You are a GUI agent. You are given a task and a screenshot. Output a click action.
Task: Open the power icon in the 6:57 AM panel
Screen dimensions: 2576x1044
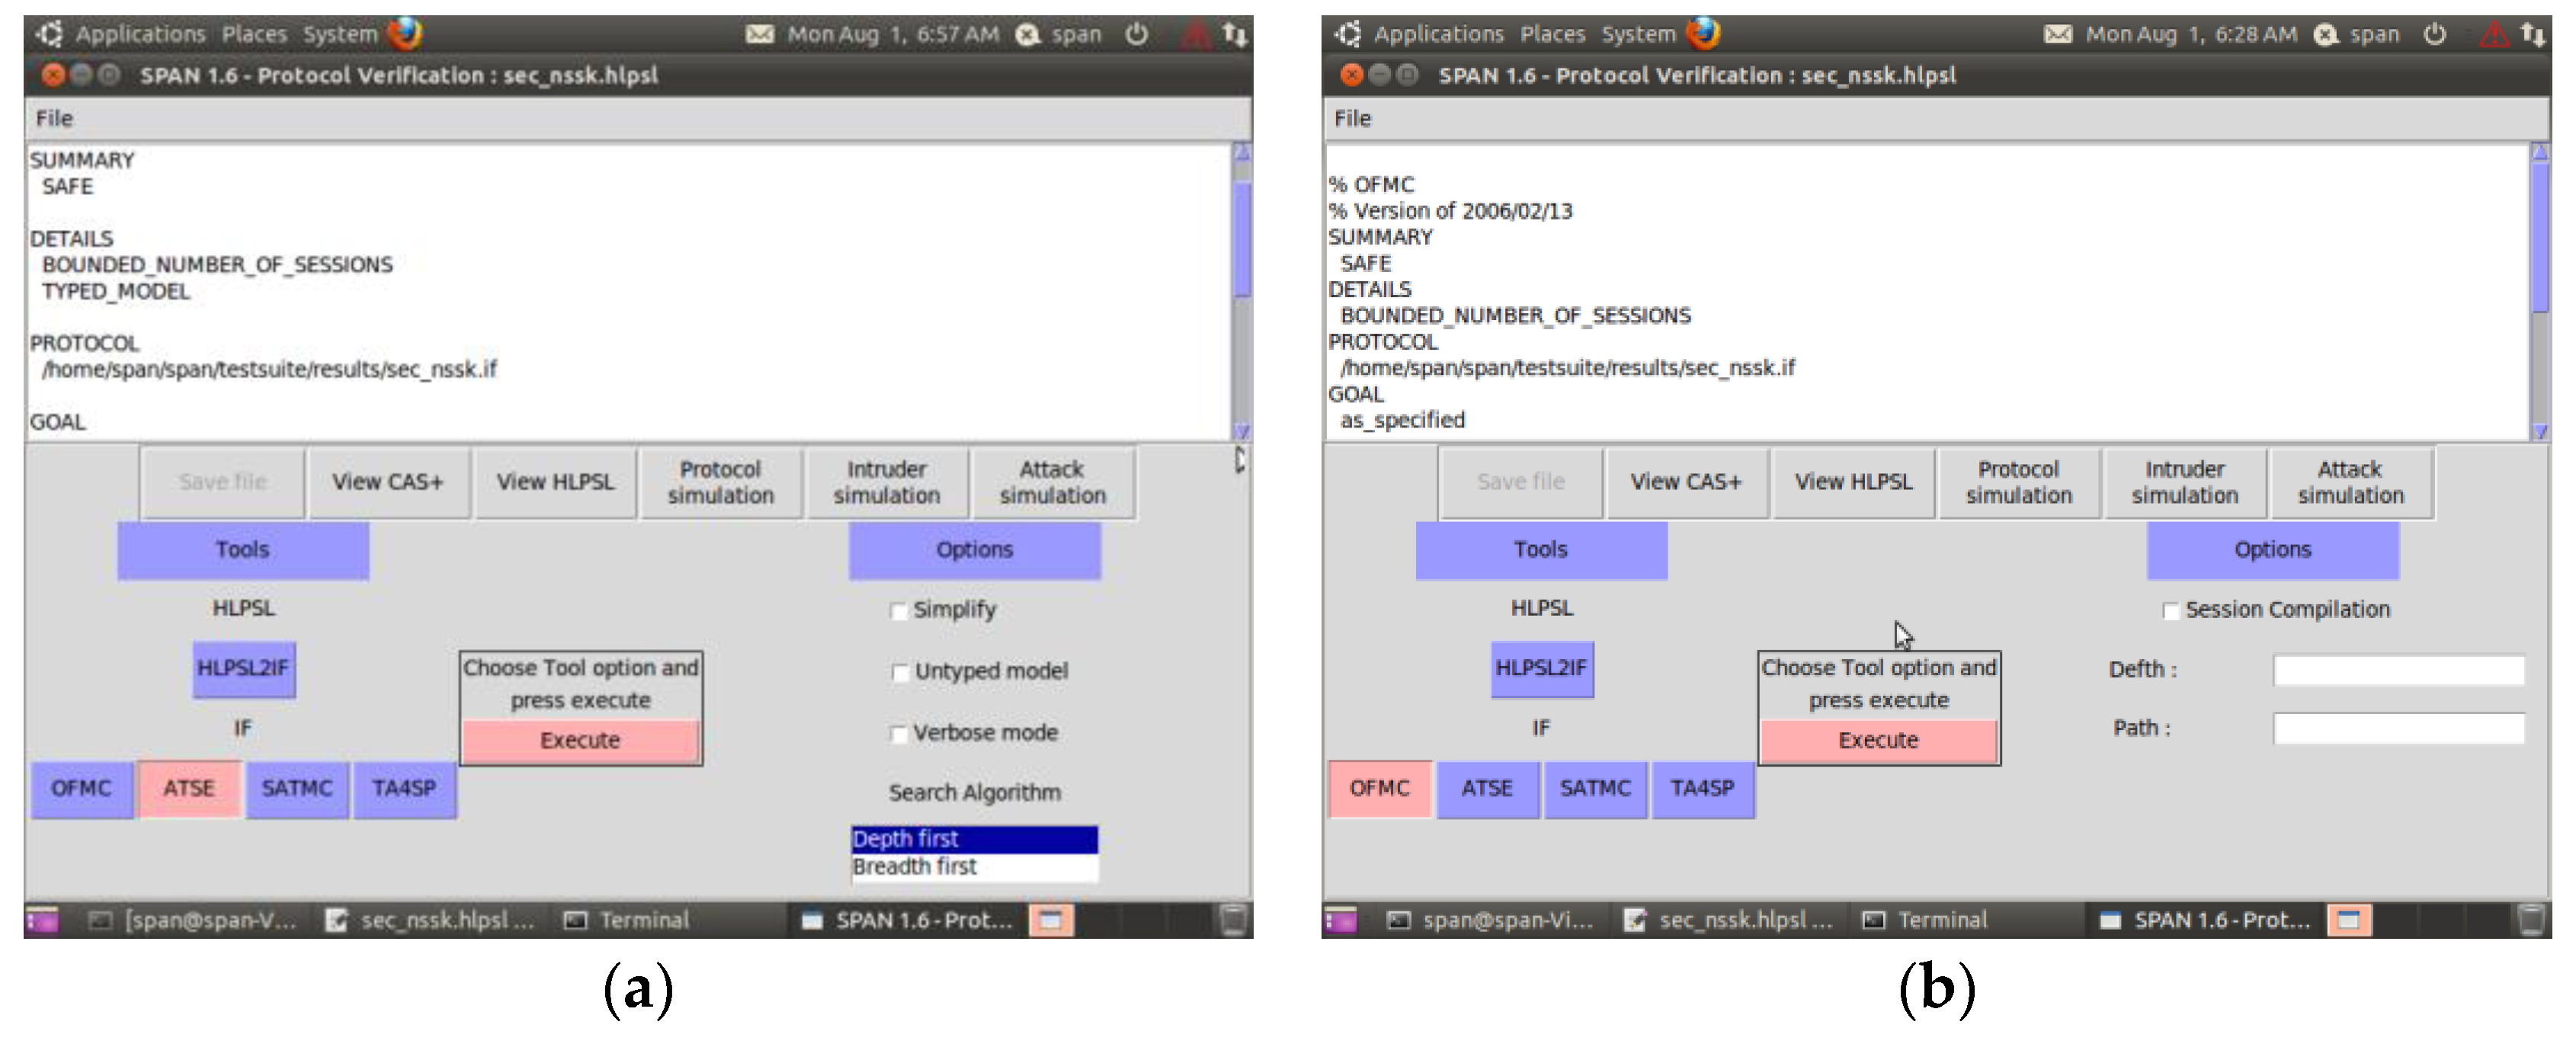pos(1136,34)
